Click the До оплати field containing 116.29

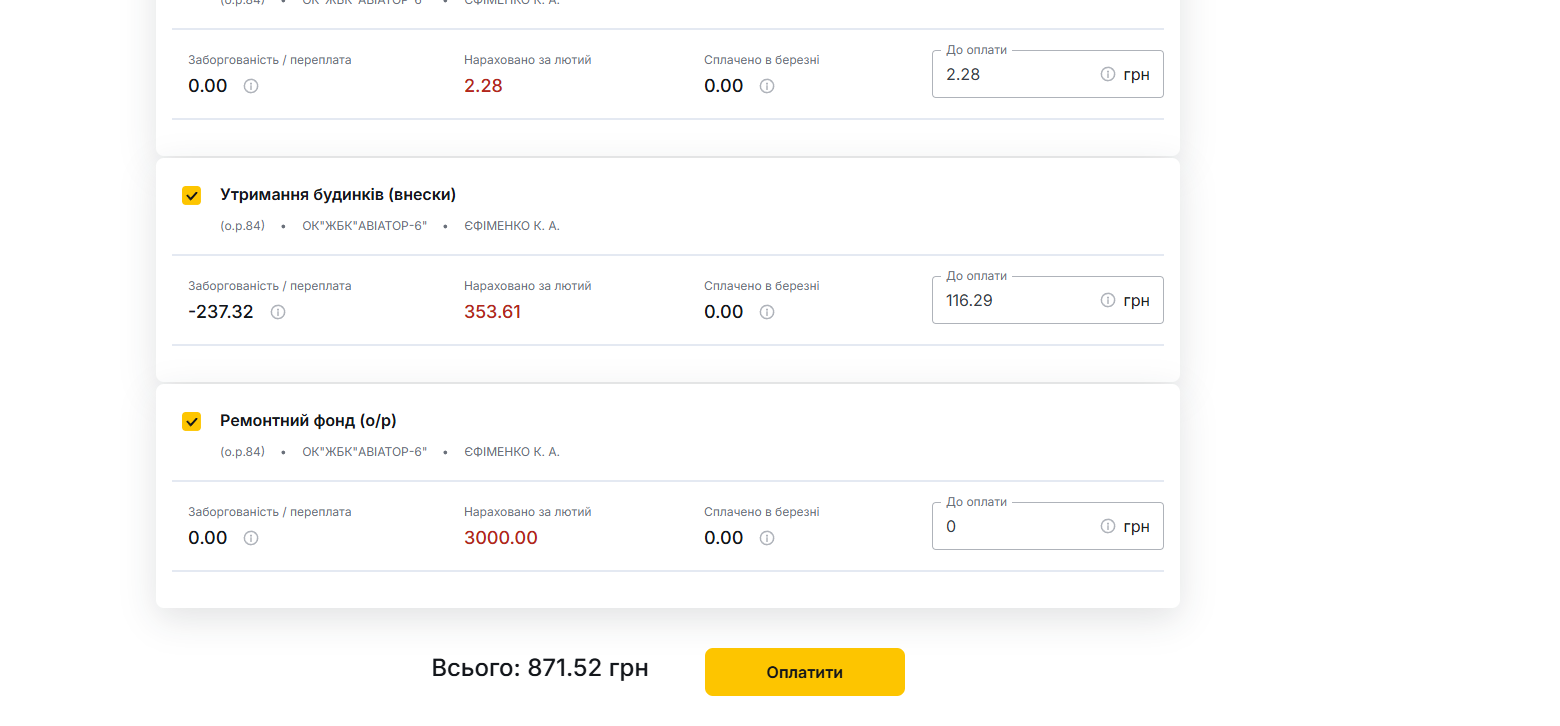(1015, 300)
